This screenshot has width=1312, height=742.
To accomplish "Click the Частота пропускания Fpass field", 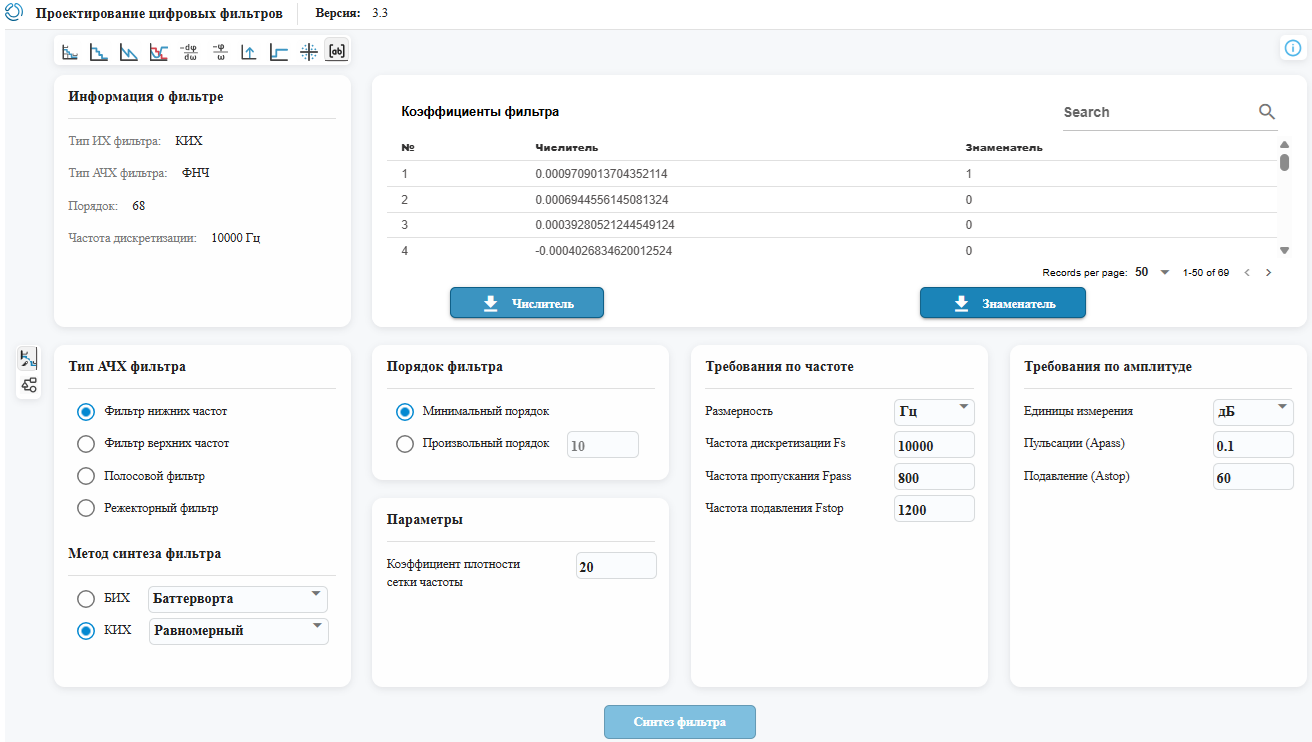I will (x=934, y=477).
